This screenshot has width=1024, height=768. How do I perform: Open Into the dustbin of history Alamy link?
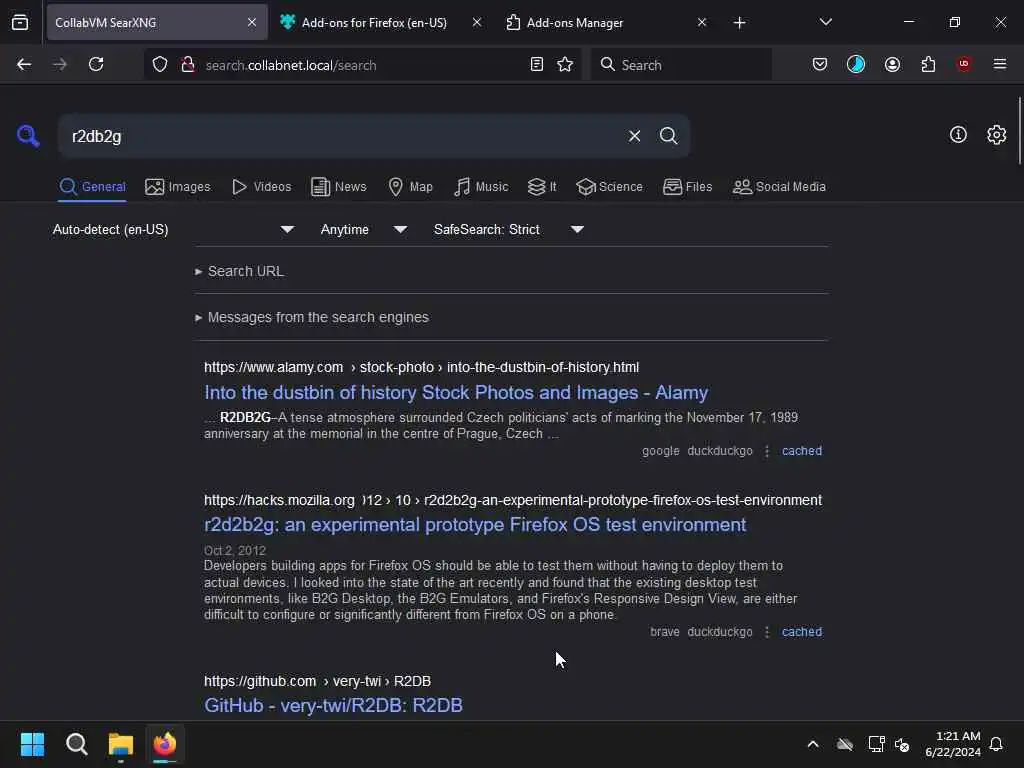(x=456, y=392)
